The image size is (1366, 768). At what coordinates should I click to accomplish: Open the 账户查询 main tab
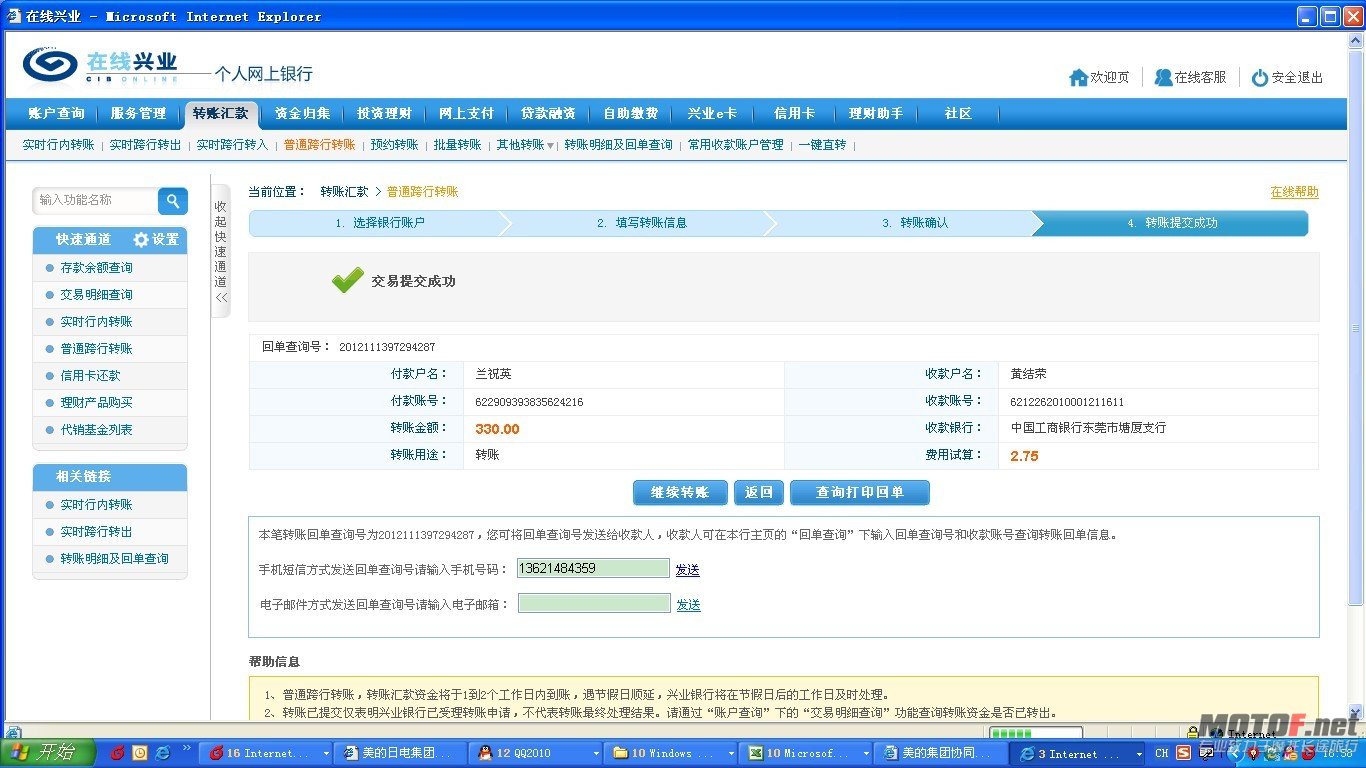point(57,113)
